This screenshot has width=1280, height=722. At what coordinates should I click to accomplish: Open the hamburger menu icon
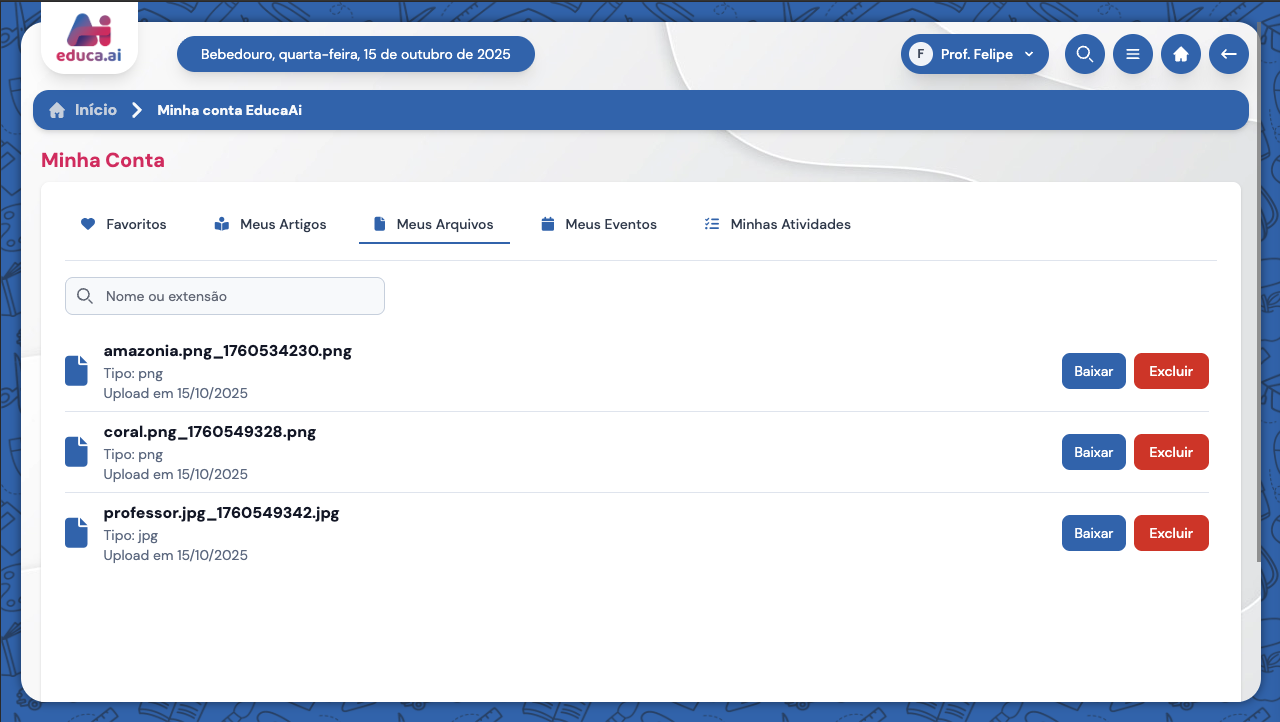(1132, 54)
